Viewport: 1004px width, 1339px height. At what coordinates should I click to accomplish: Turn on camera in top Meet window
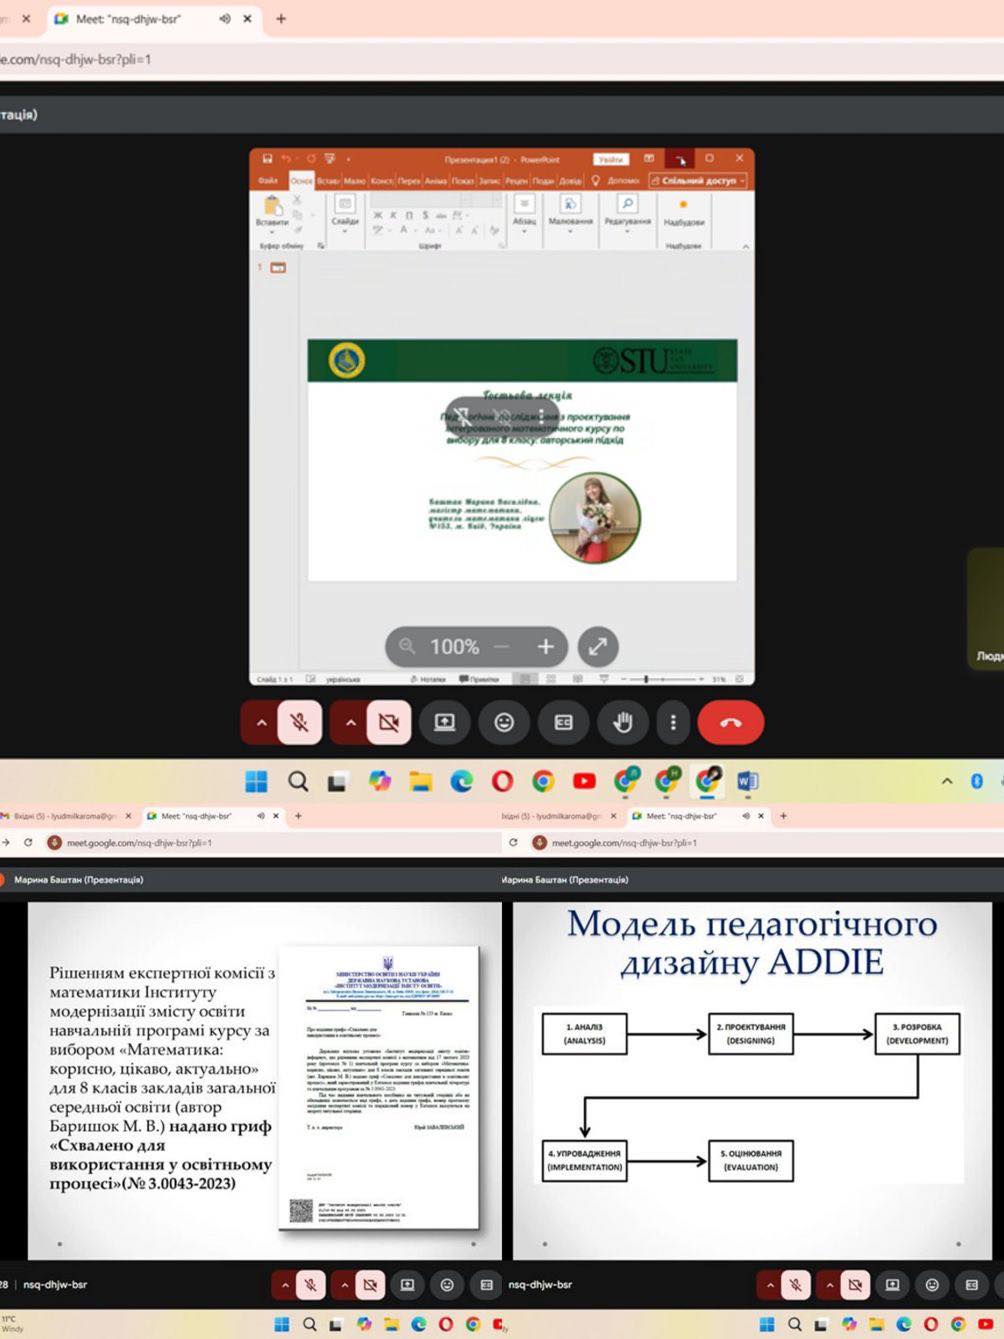click(x=389, y=722)
